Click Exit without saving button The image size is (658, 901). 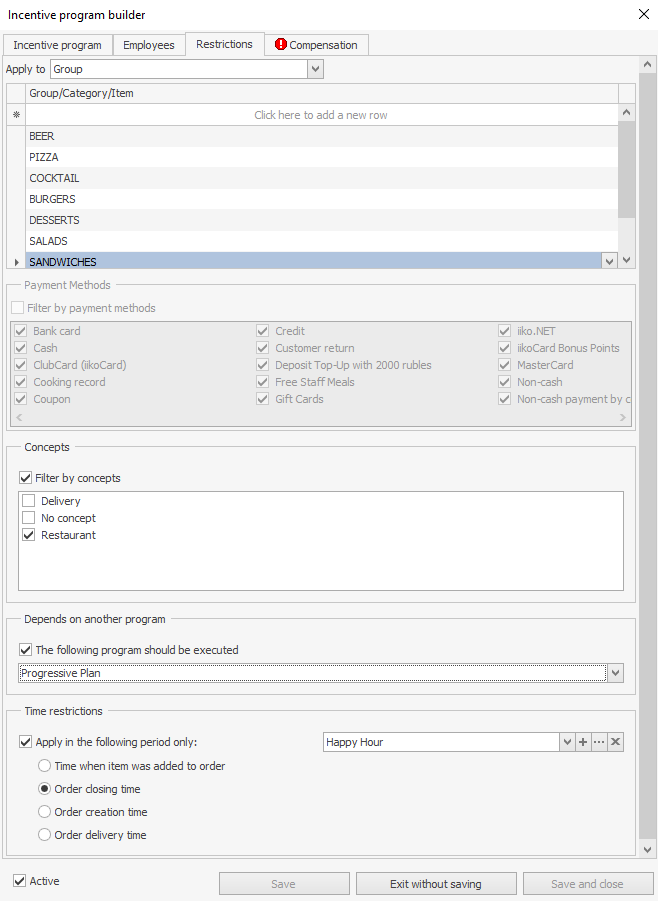click(x=436, y=884)
